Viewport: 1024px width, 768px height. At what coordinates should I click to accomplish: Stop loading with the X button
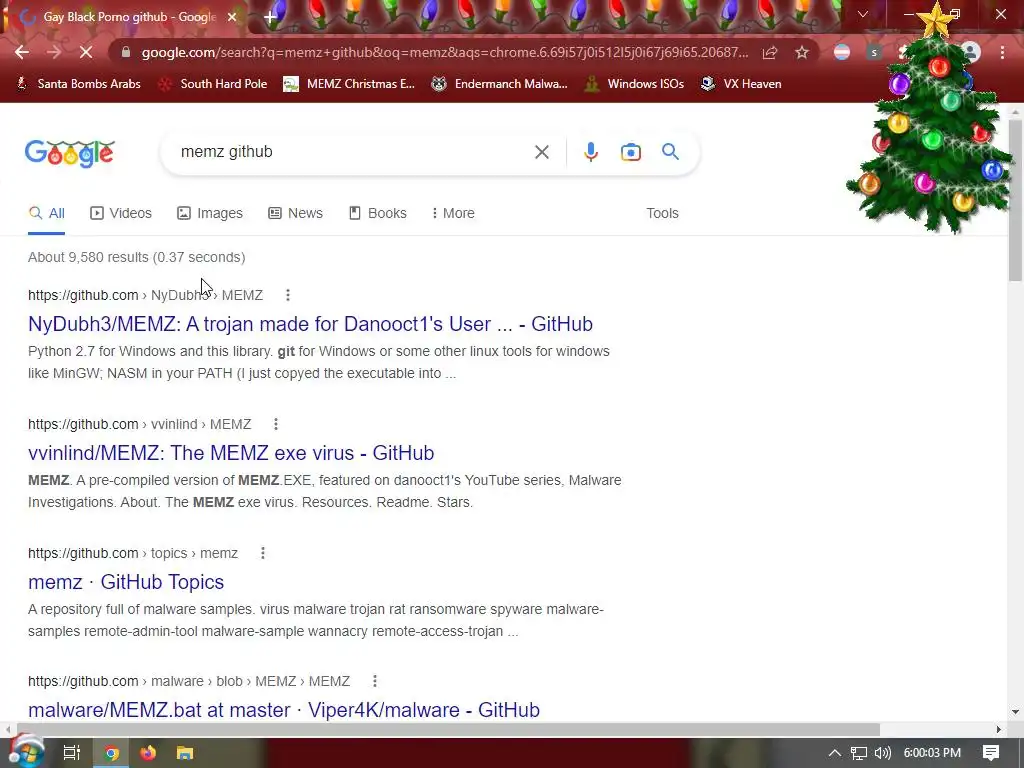86,52
